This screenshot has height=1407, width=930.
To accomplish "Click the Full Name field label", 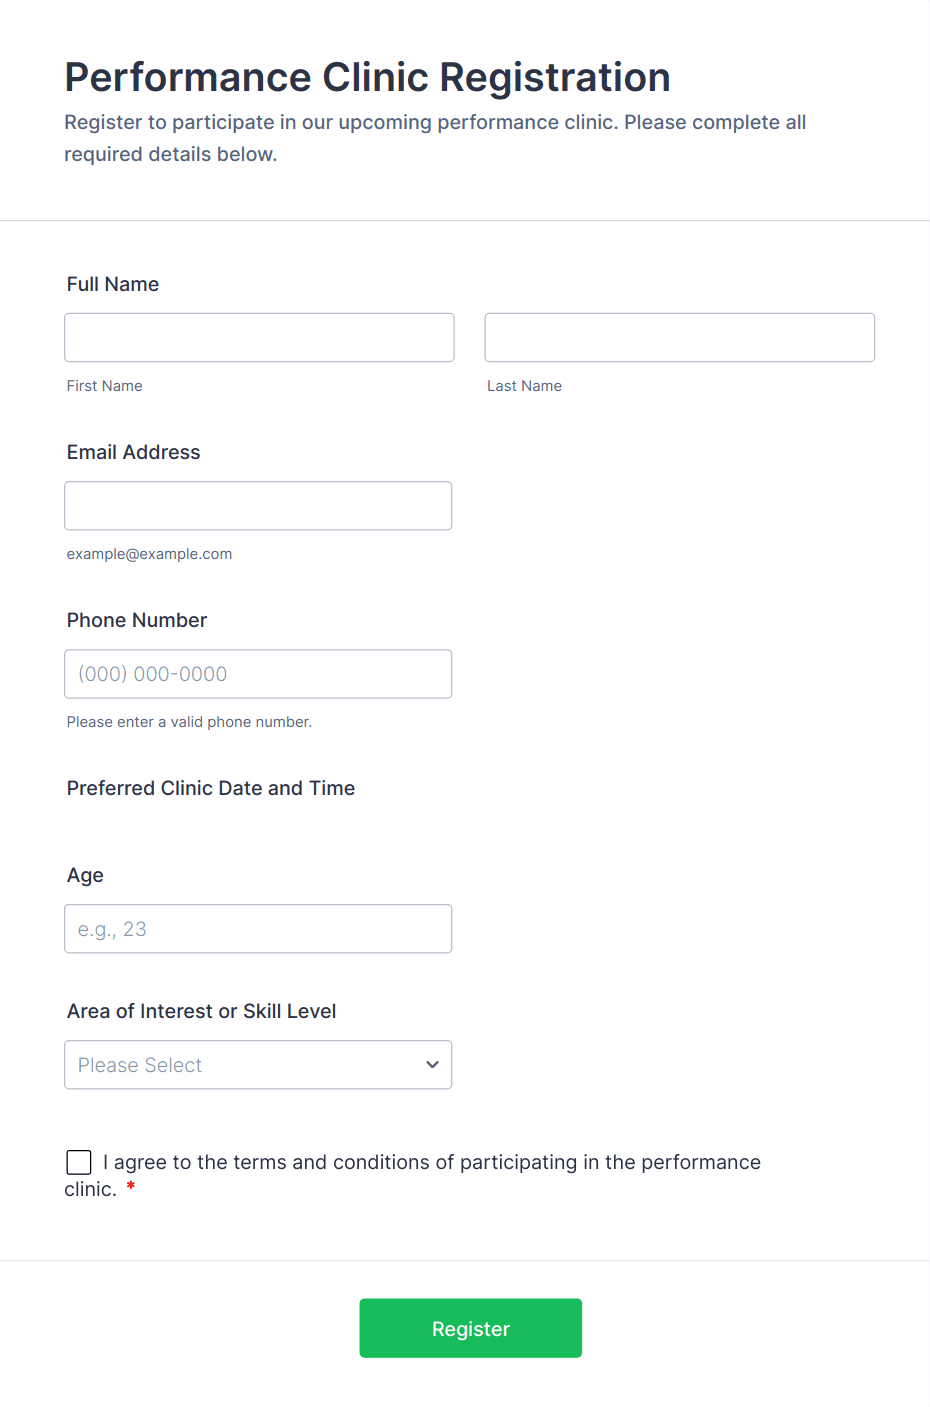I will 113,284.
